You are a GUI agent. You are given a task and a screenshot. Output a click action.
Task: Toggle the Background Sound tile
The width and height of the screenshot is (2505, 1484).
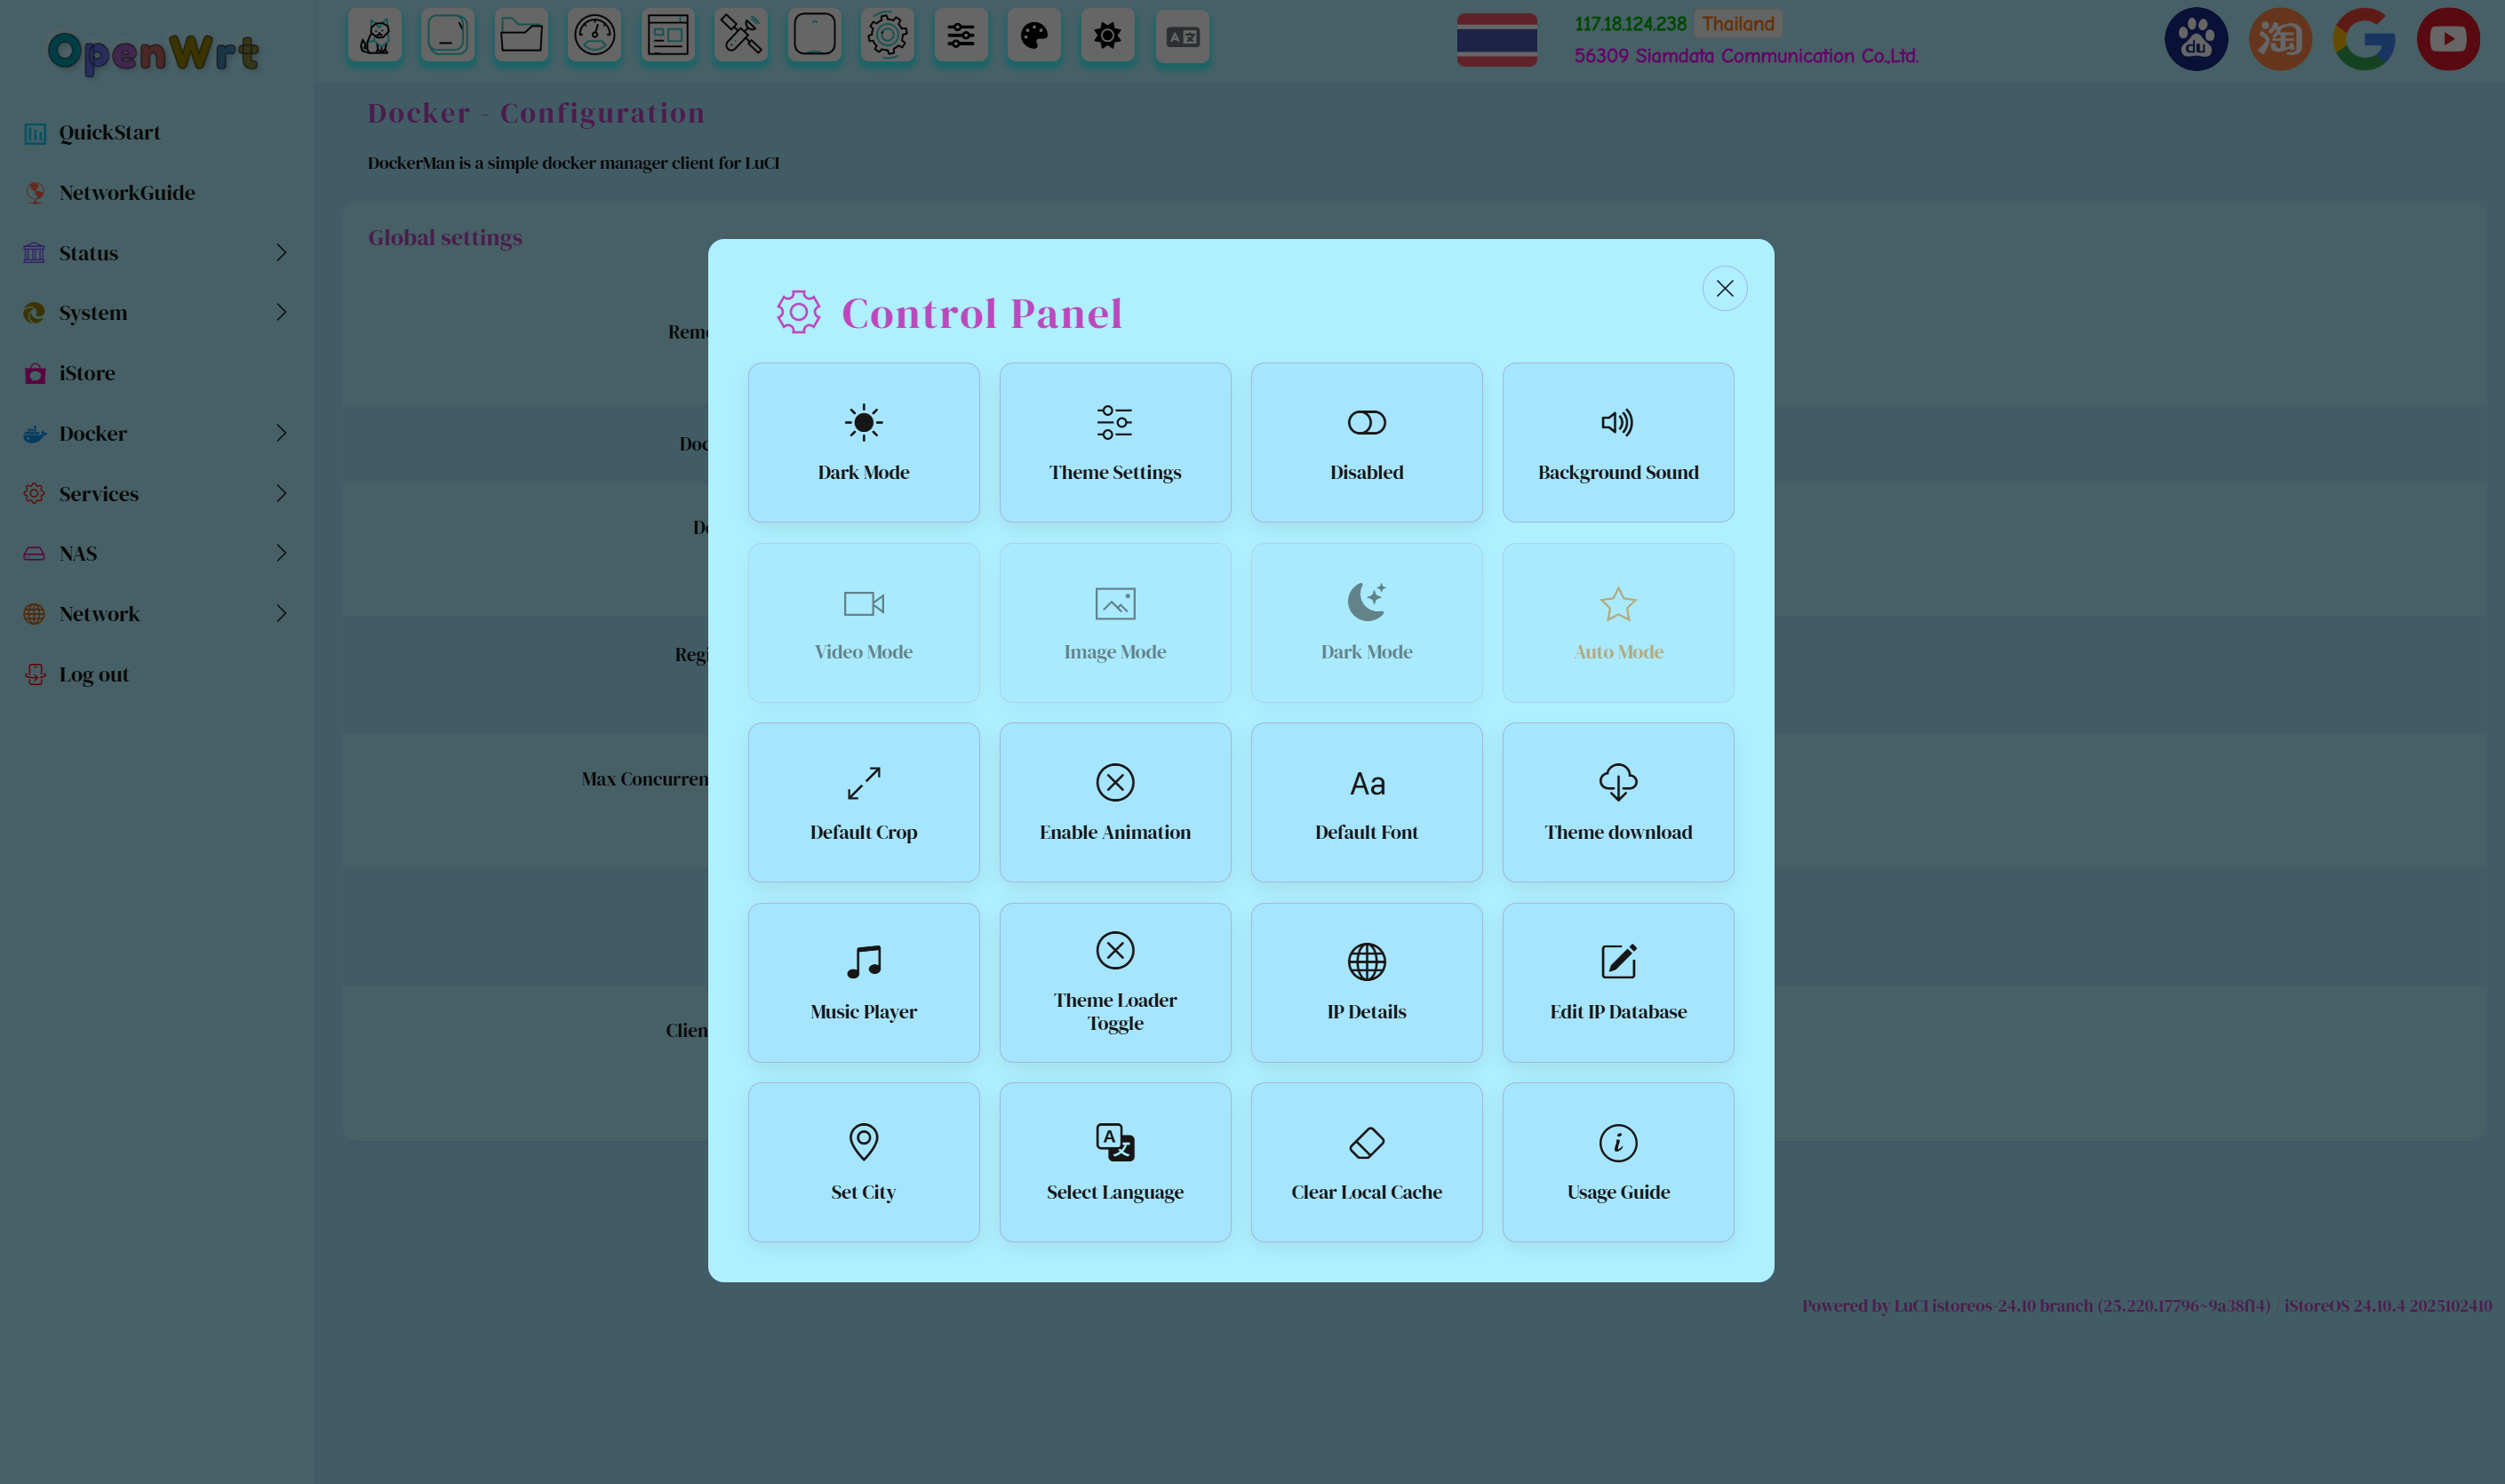[x=1618, y=442]
